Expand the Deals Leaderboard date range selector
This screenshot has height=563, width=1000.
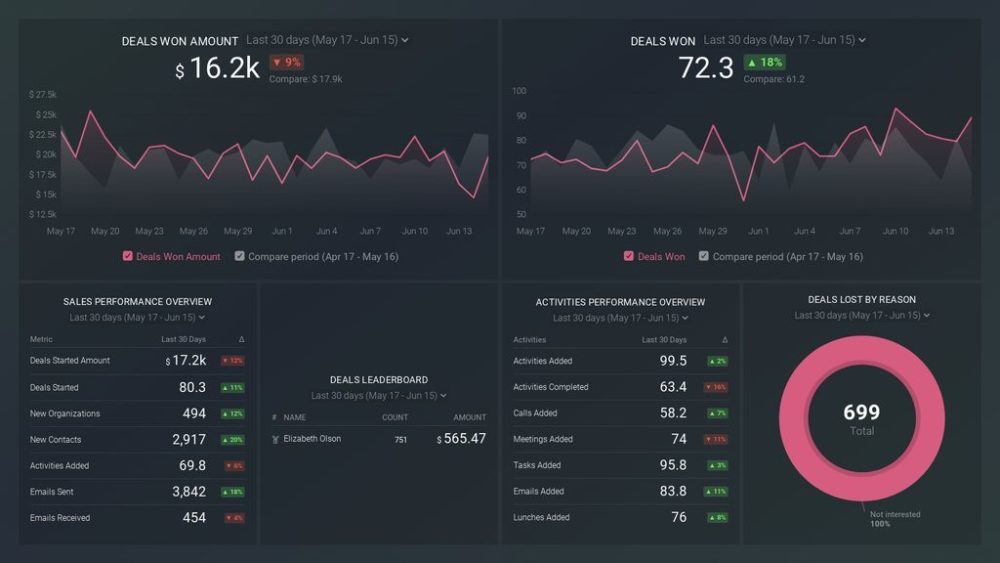378,396
